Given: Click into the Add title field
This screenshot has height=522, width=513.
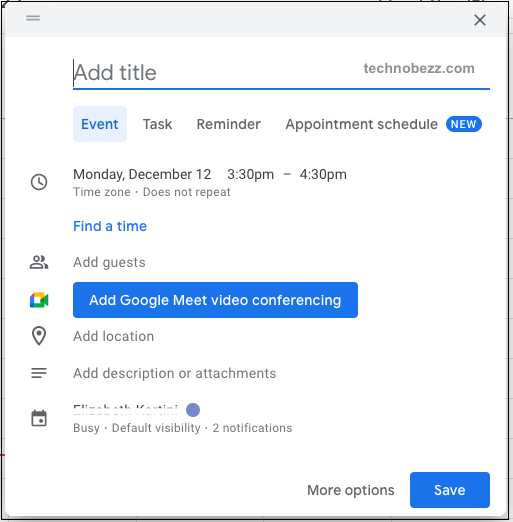Looking at the screenshot, I should coord(281,73).
